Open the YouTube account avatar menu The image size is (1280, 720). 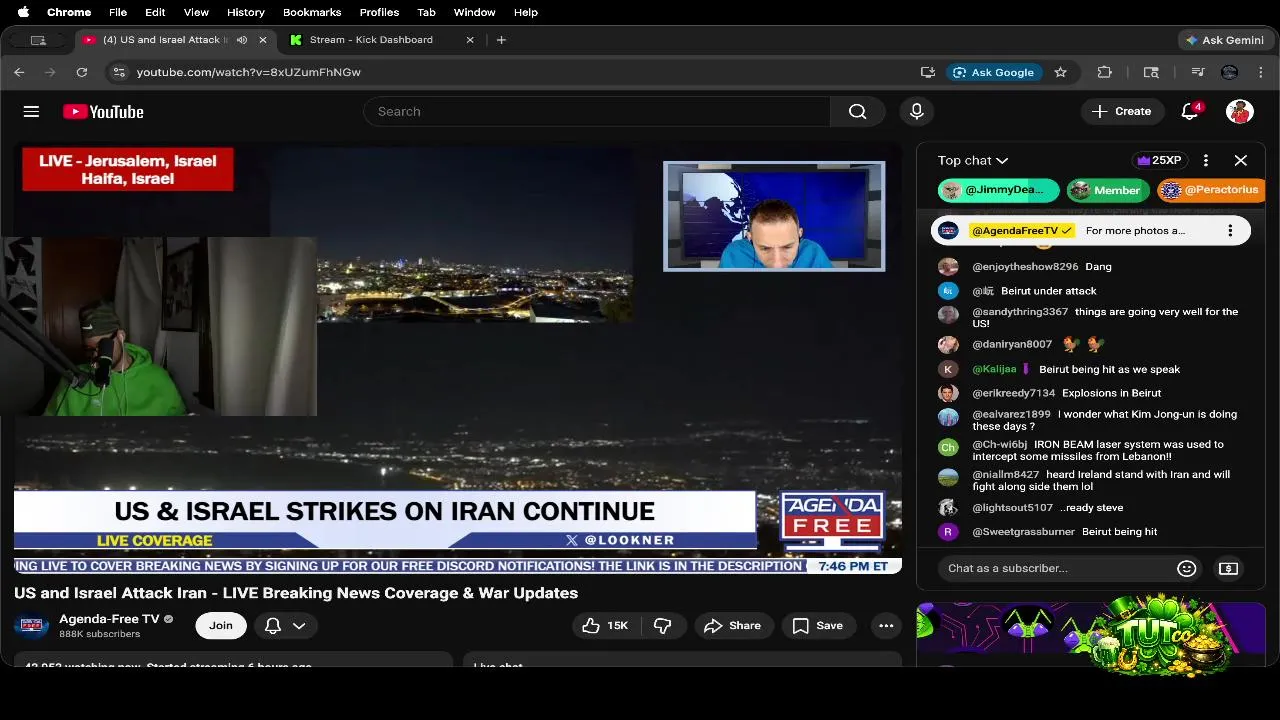tap(1240, 112)
